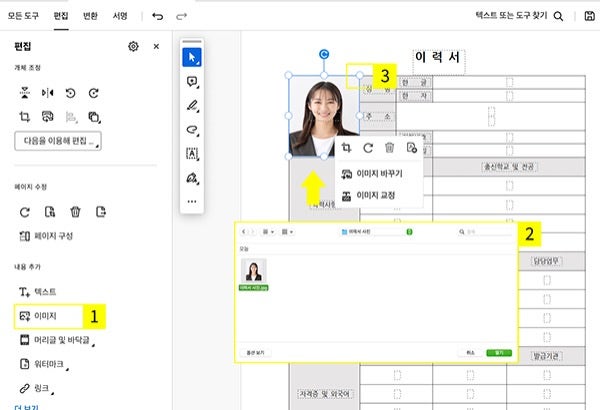Undo the last action in the top bar
Image resolution: width=600 pixels, height=410 pixels.
pyautogui.click(x=158, y=16)
